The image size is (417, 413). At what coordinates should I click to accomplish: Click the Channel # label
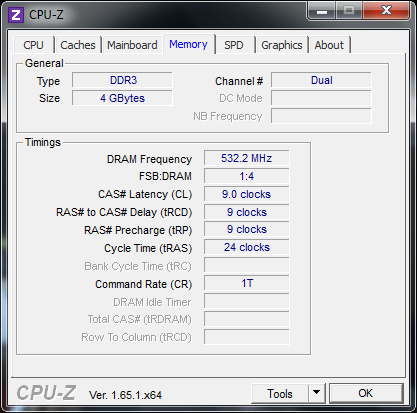(239, 81)
